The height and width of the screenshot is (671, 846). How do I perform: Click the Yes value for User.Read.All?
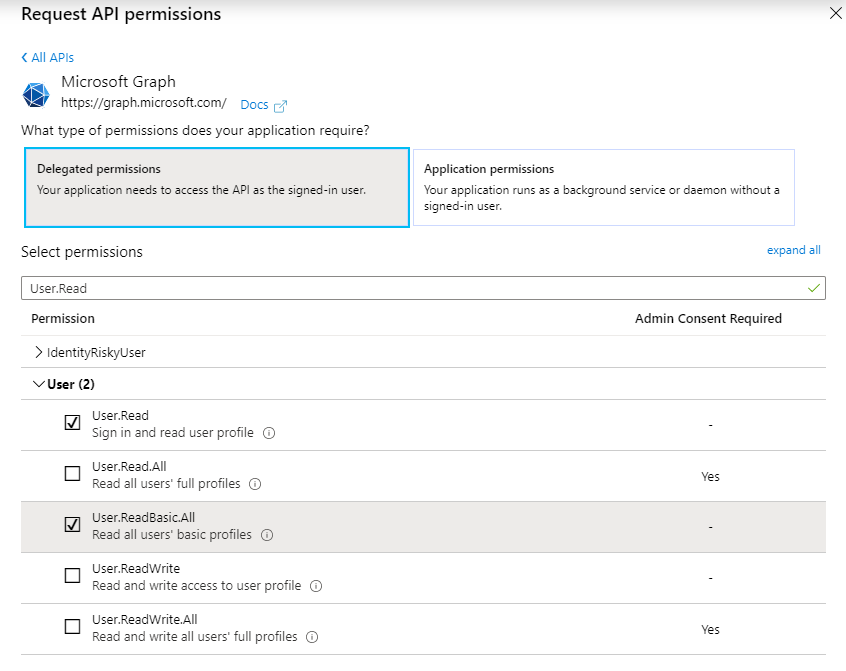(x=710, y=476)
